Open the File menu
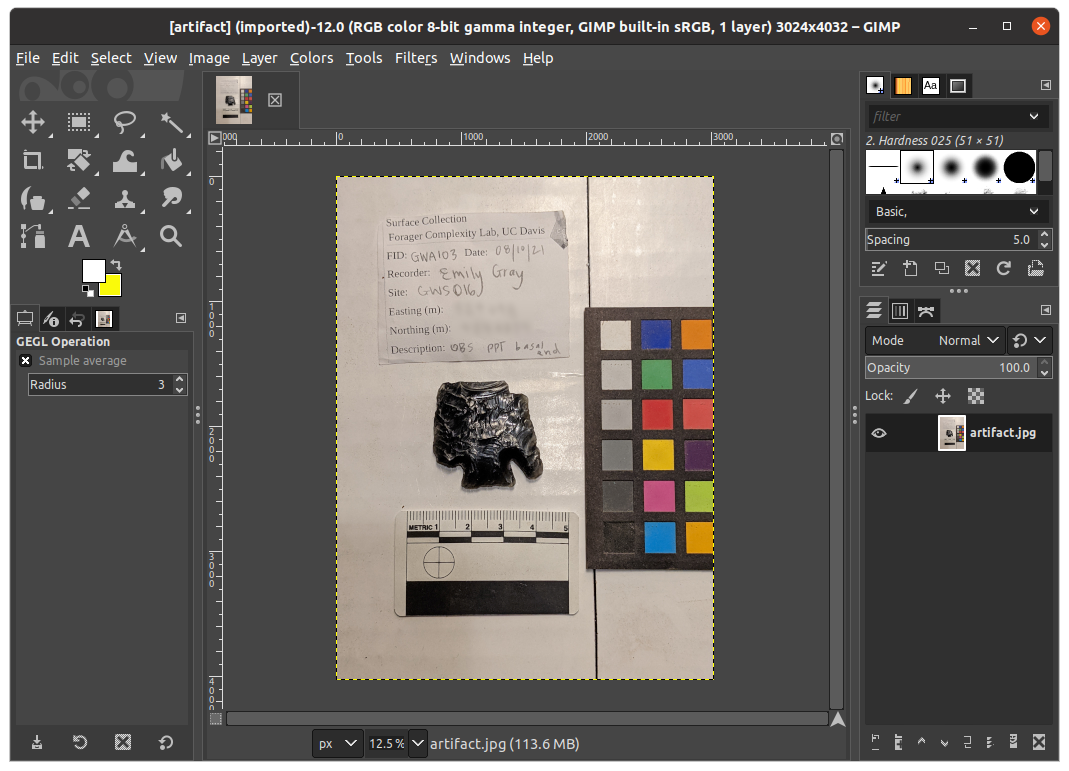The image size is (1069, 771). (28, 58)
